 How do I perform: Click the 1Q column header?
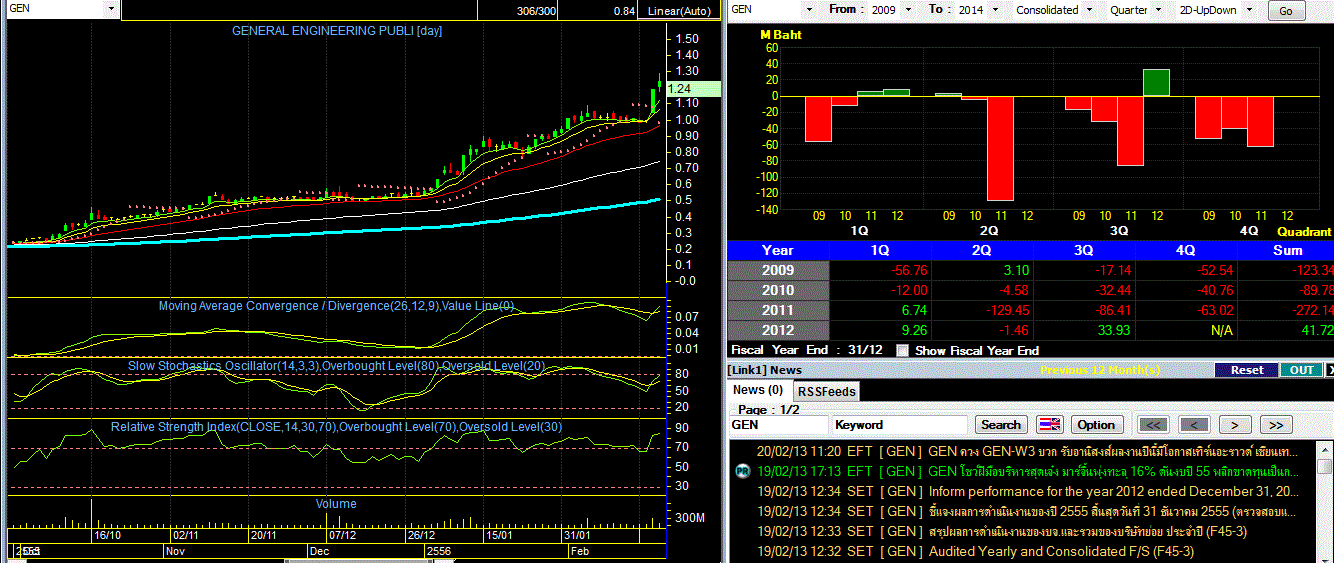coord(882,250)
